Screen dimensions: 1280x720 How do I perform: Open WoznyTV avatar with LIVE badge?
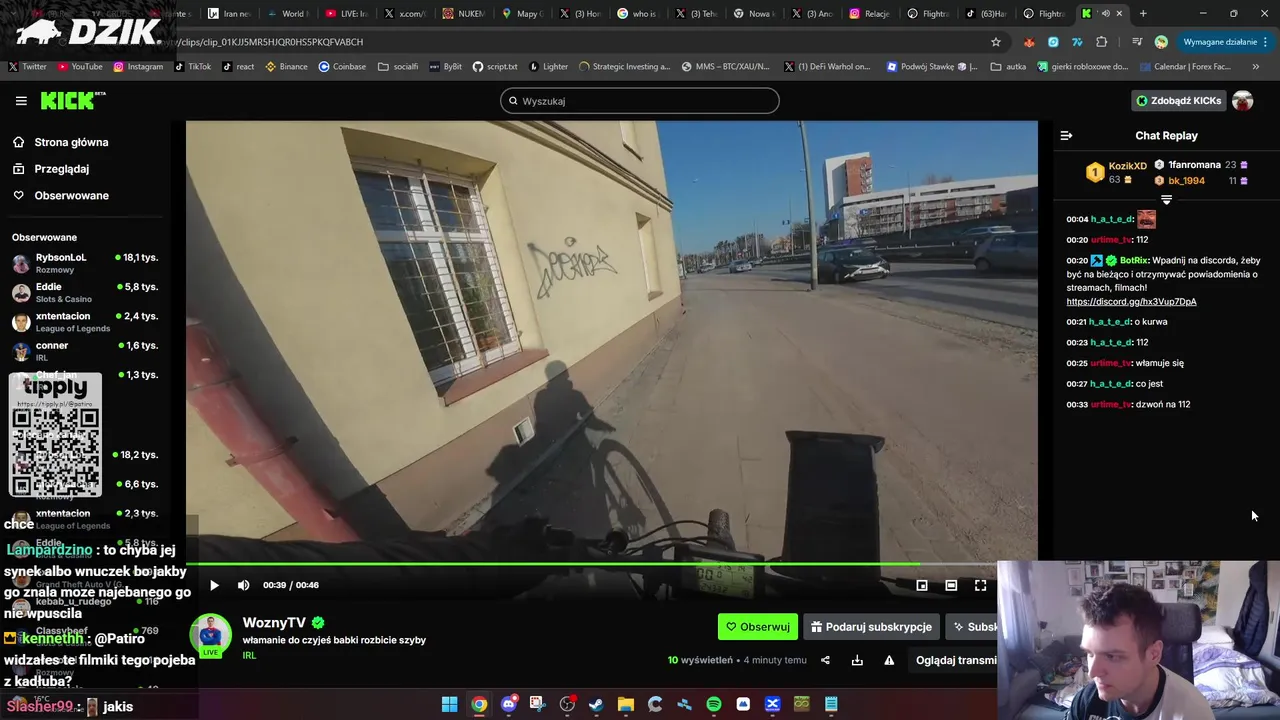pos(211,636)
